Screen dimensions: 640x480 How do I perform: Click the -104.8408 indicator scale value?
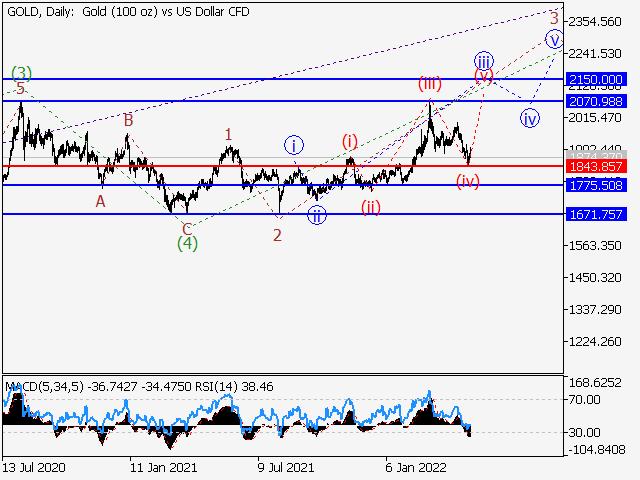click(x=596, y=450)
